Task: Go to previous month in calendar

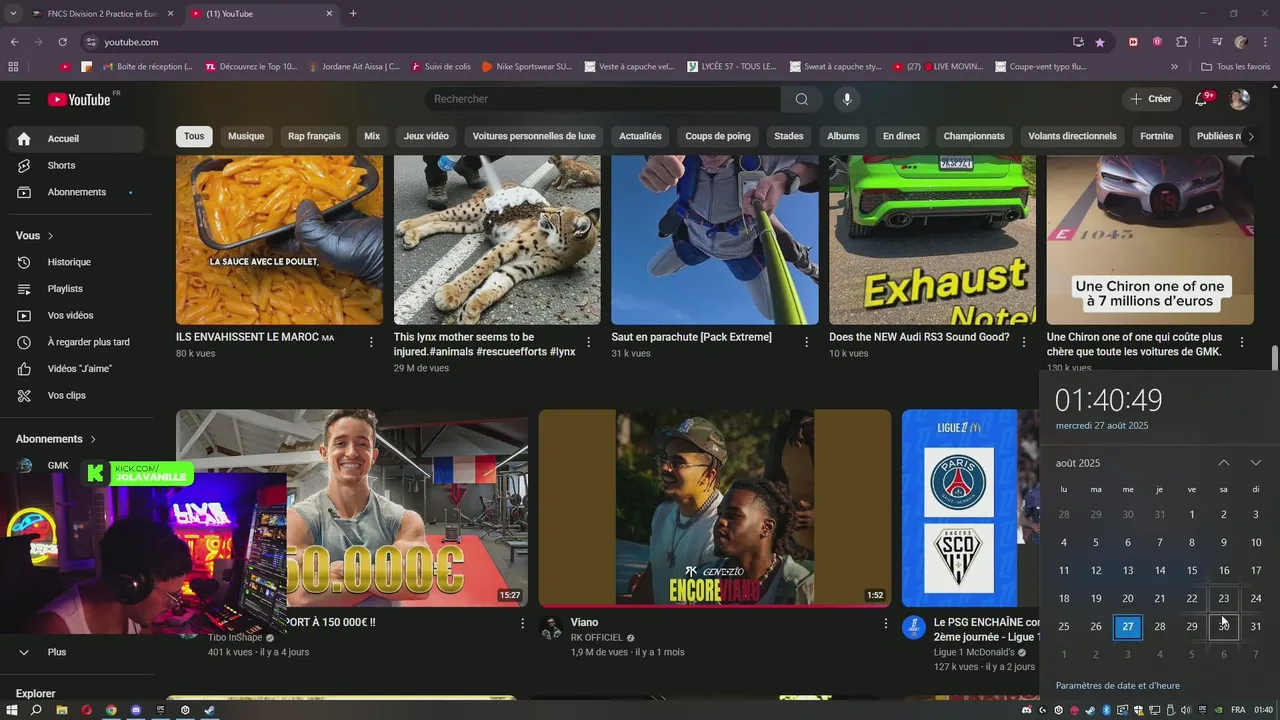Action: pos(1224,463)
